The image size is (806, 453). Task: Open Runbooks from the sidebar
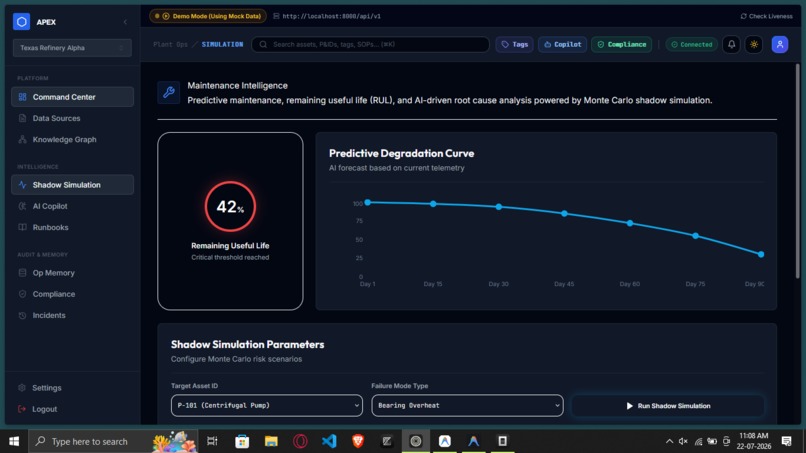[72, 227]
